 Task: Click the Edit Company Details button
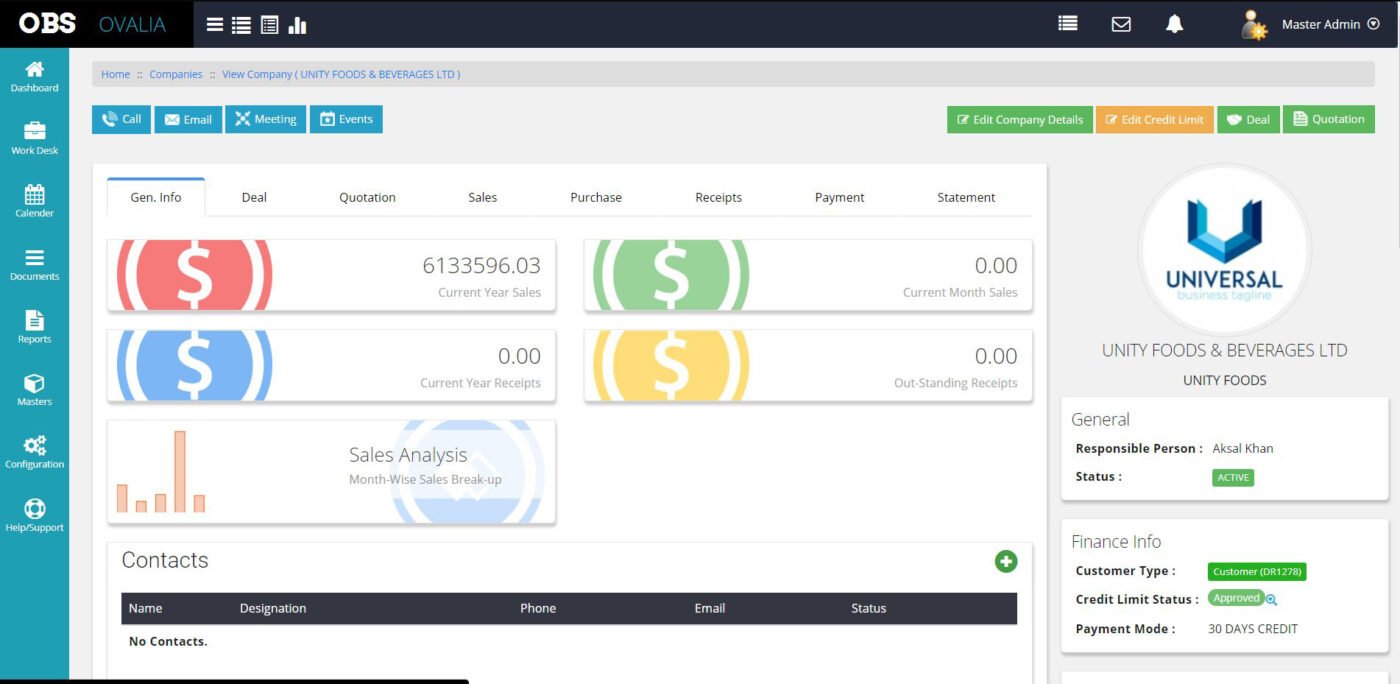[x=1019, y=120]
